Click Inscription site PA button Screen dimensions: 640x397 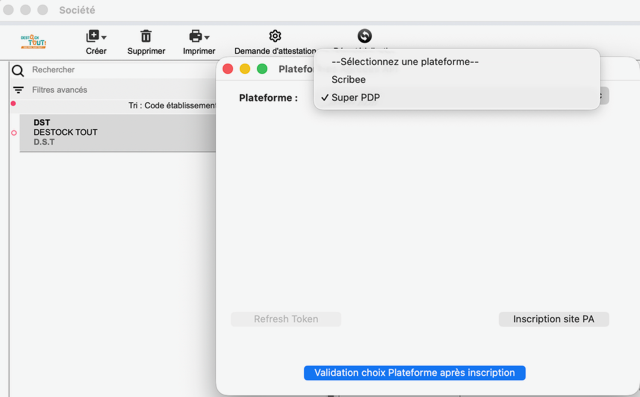click(x=553, y=319)
